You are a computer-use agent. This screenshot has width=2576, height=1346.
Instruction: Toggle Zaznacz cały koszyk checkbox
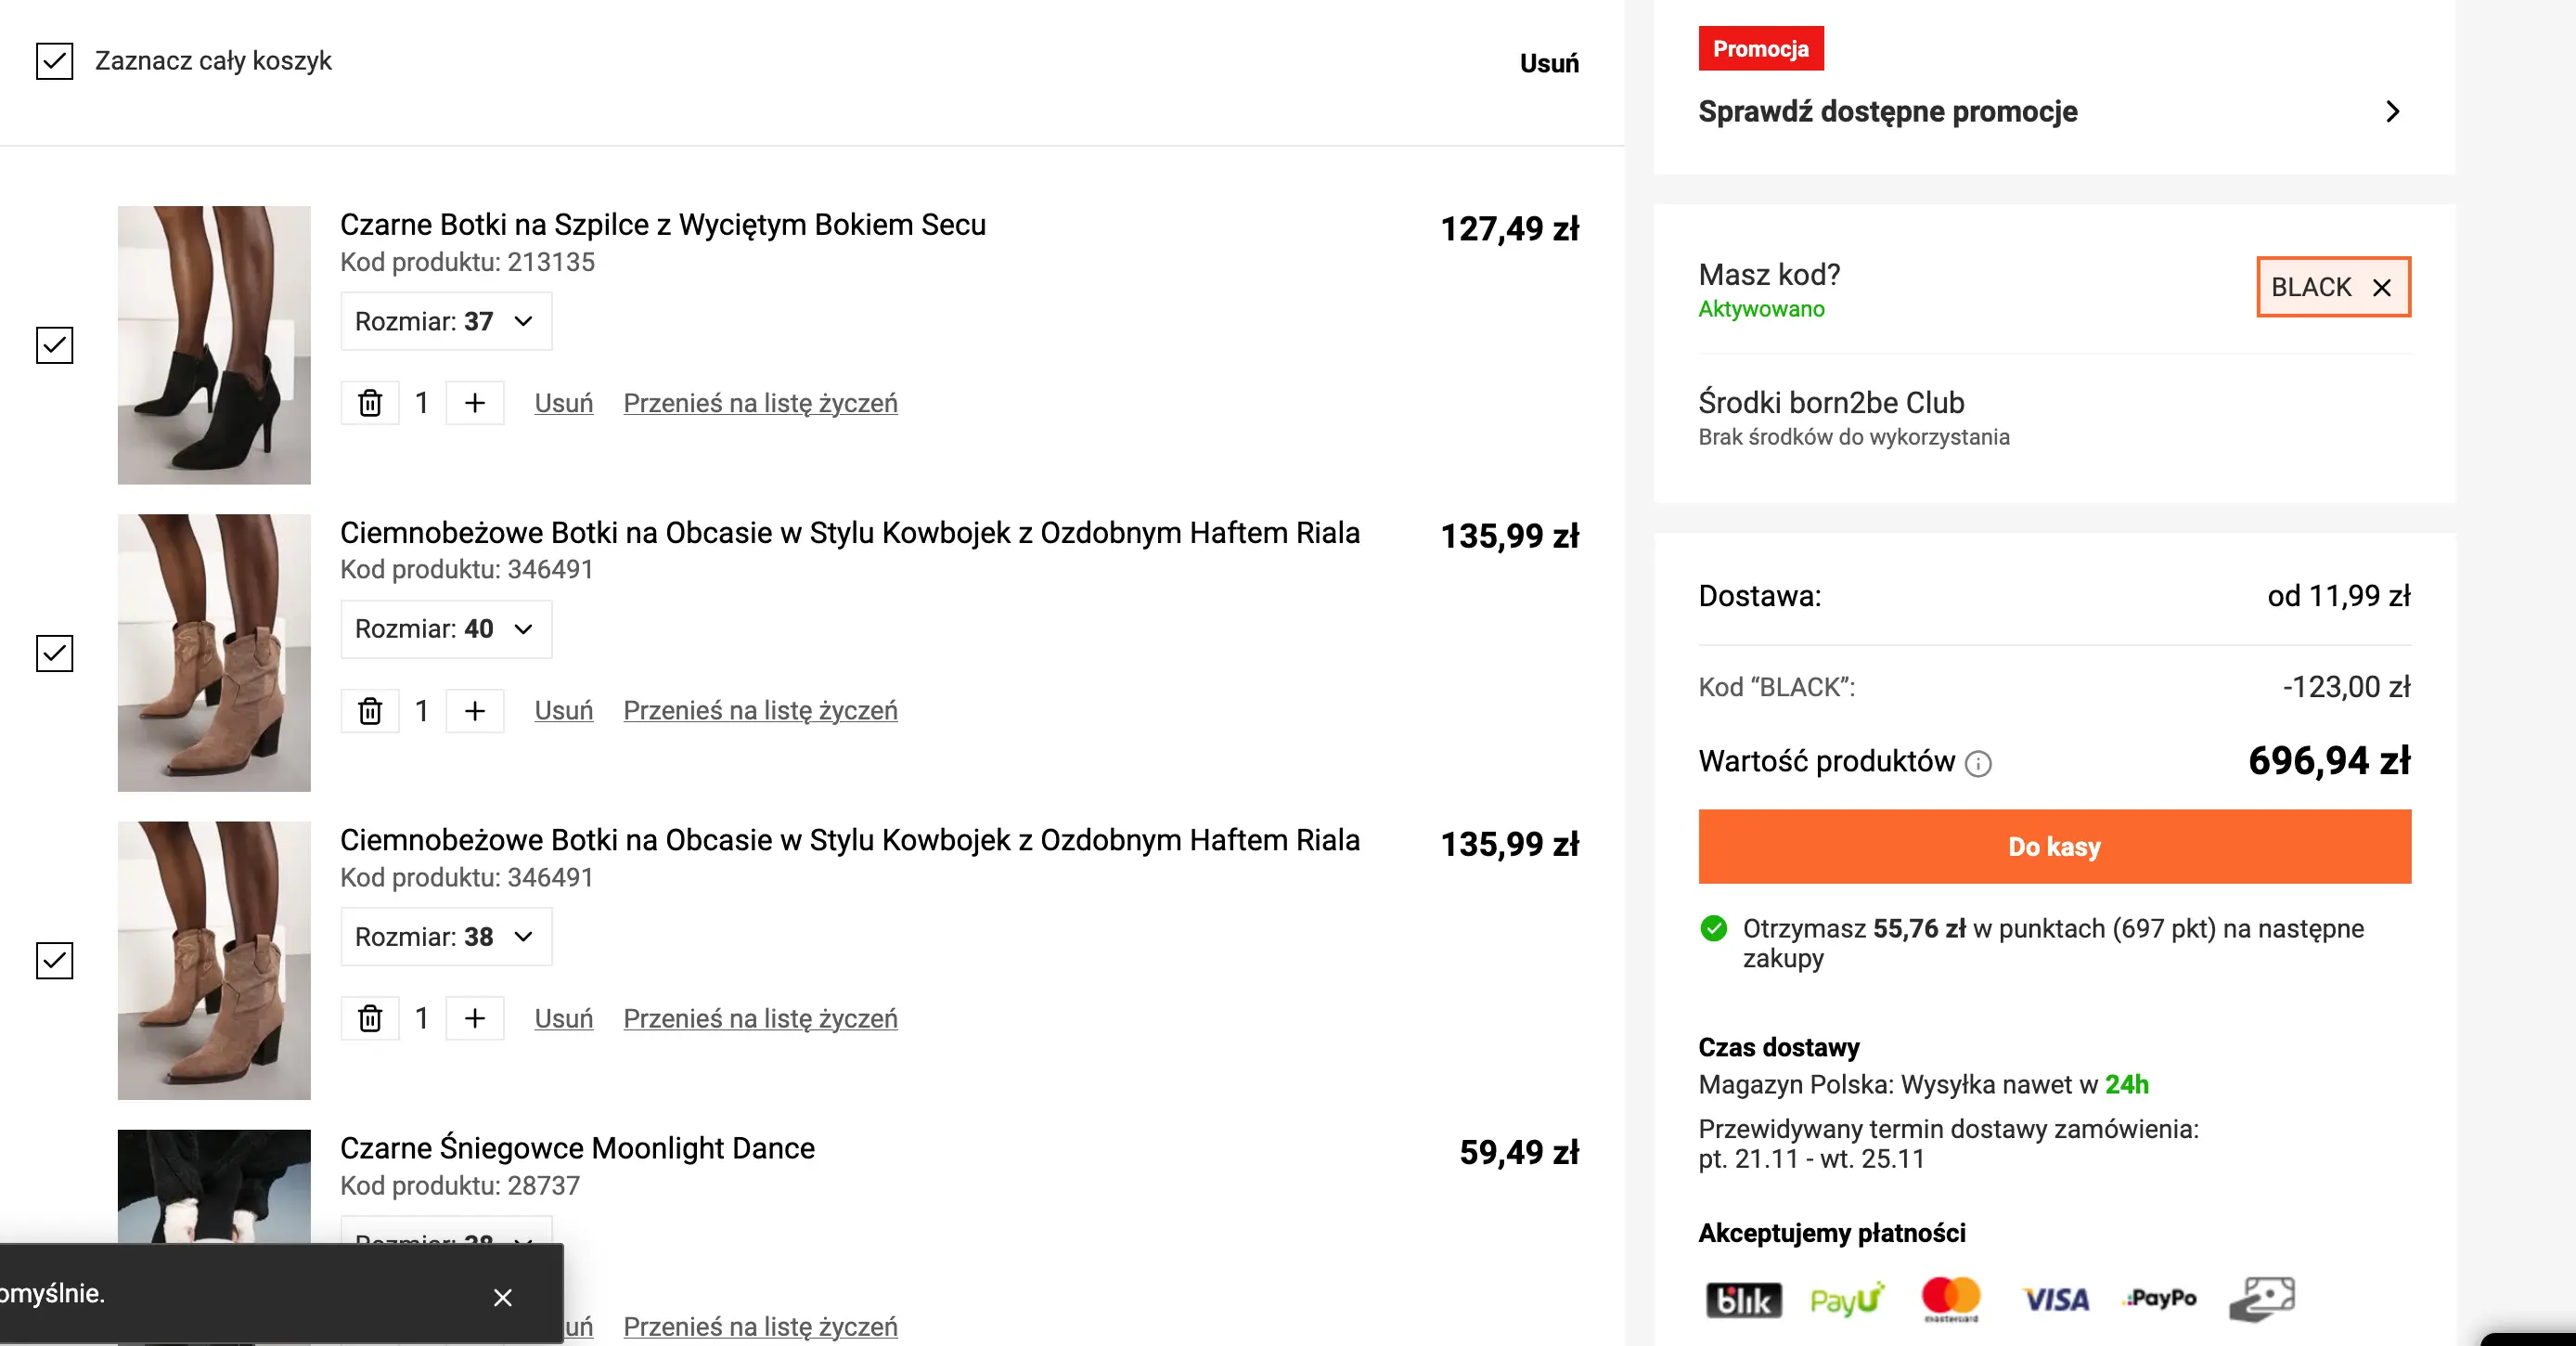(55, 61)
